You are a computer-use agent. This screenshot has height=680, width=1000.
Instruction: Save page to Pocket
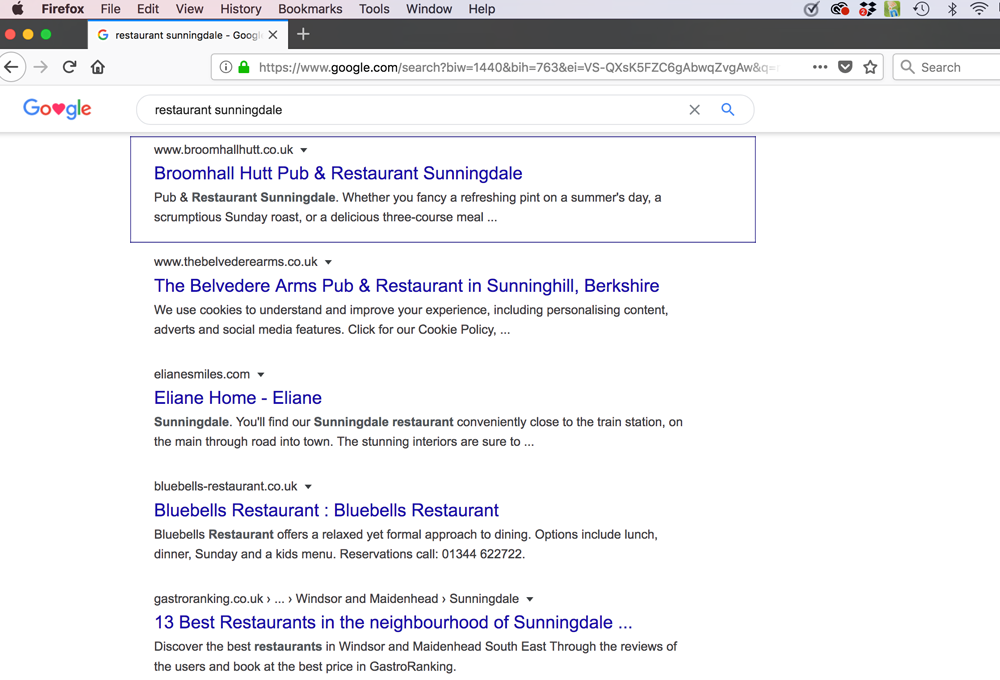tap(845, 67)
